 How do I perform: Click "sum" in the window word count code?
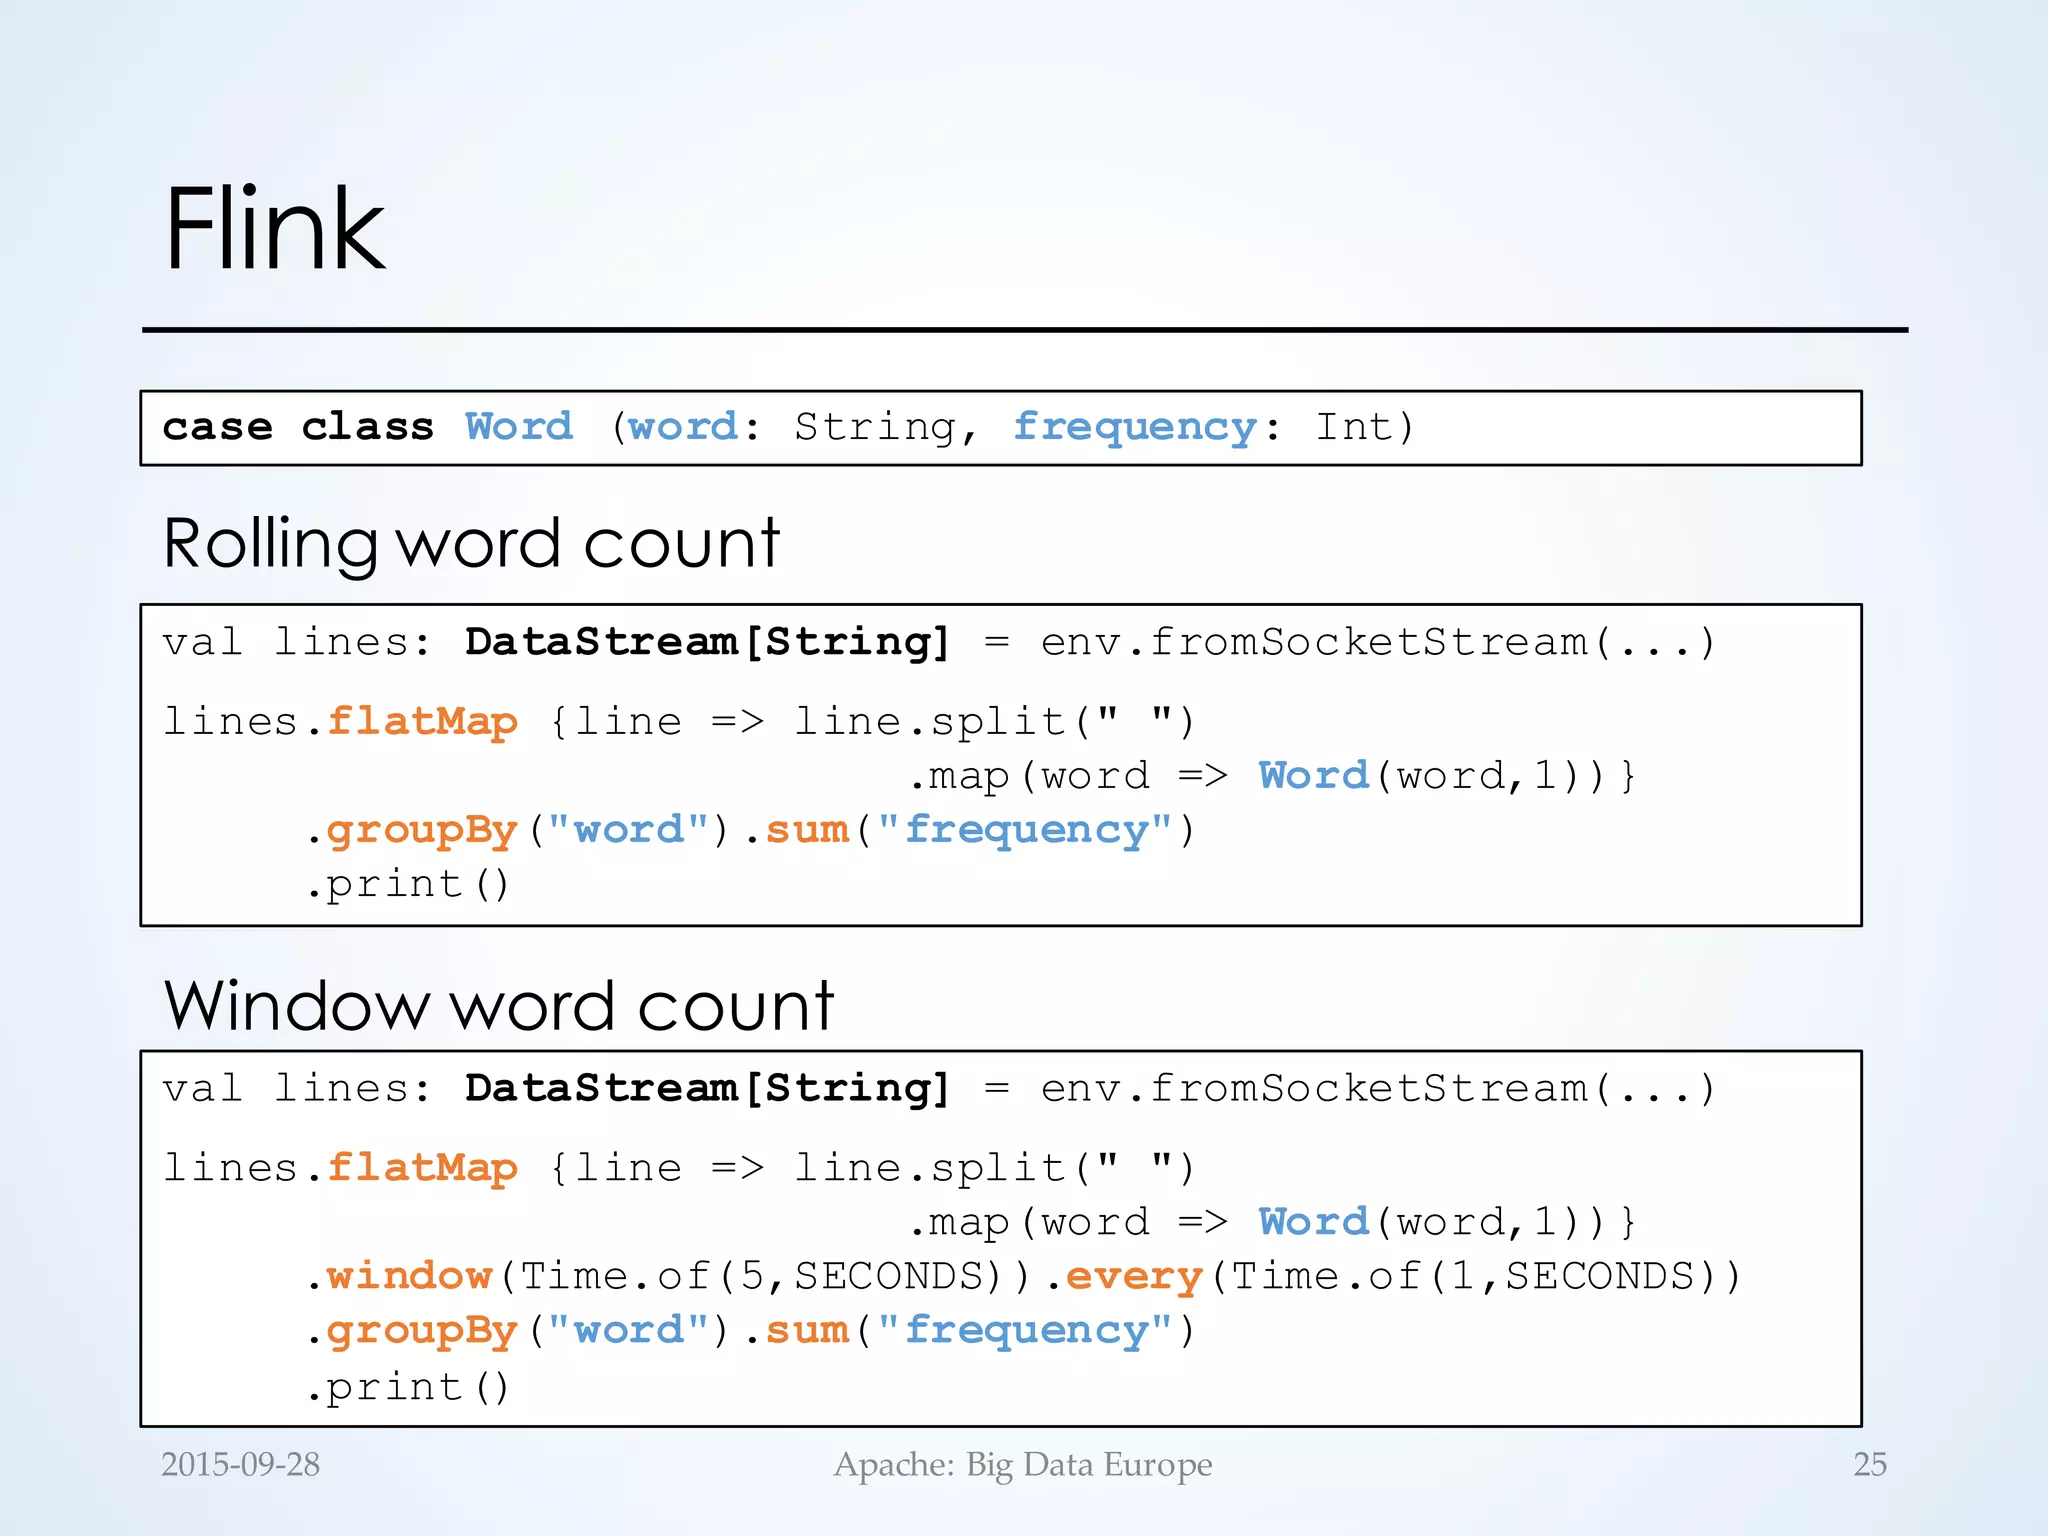tap(807, 1330)
